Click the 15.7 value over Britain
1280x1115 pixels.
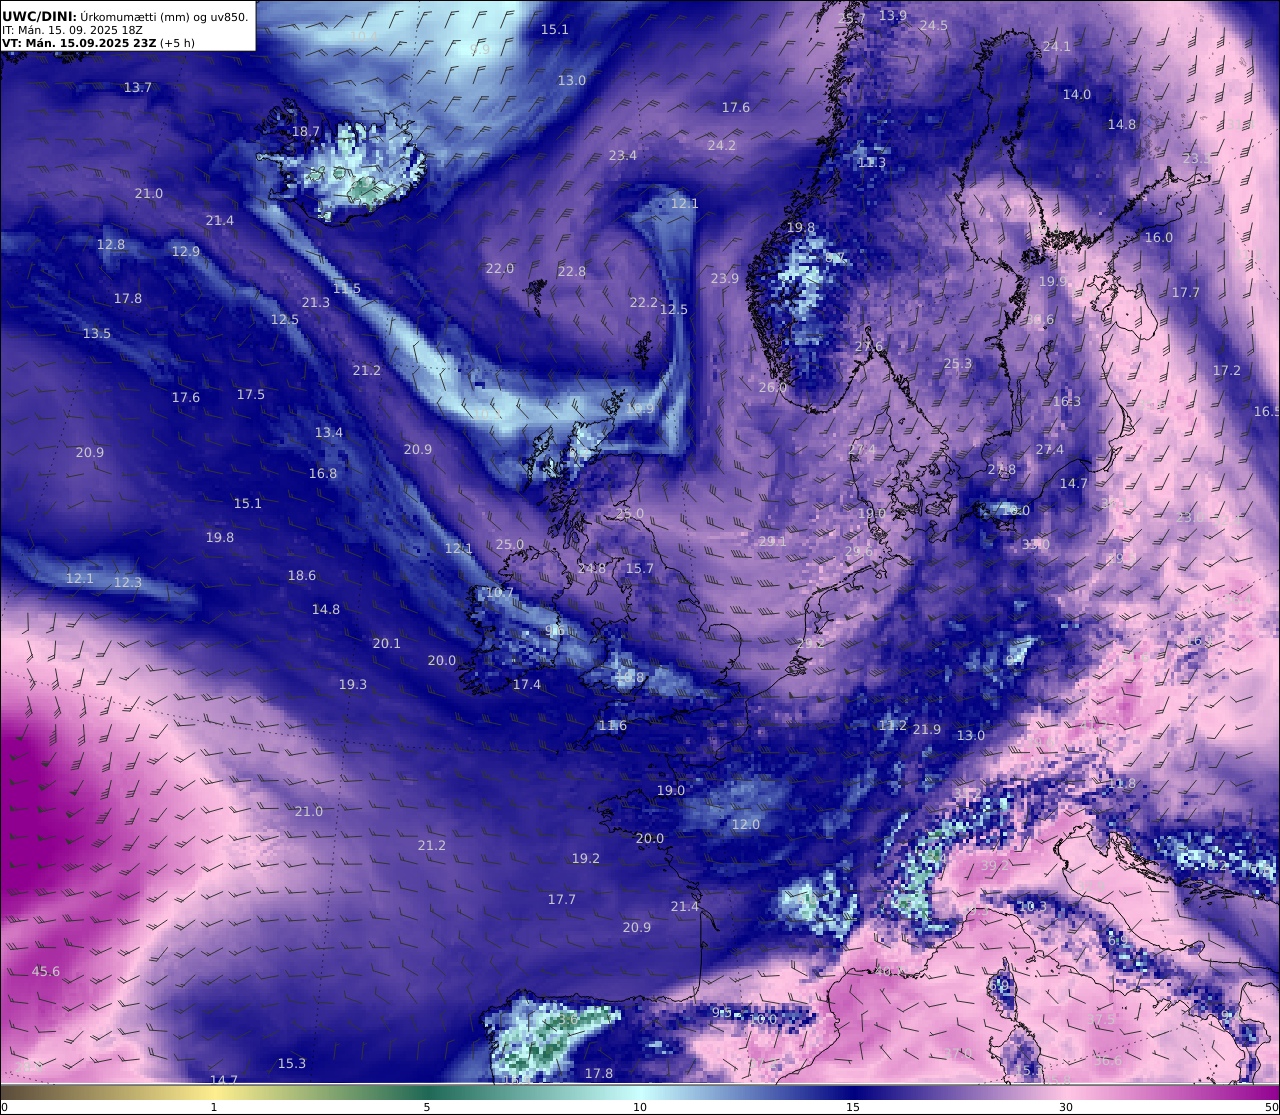click(640, 568)
